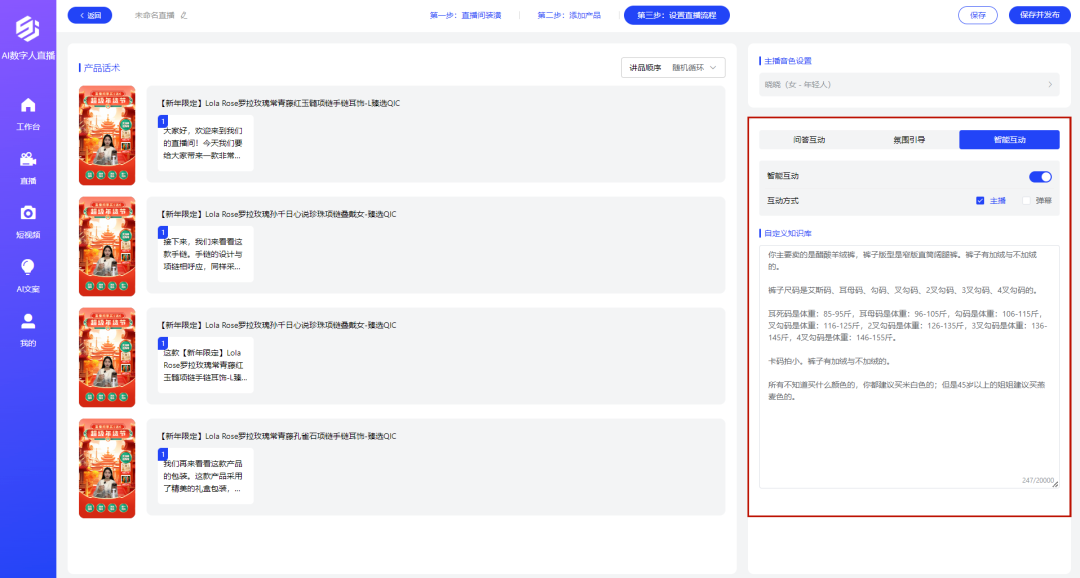Uncheck the 主播 interaction checkbox
1080x578 pixels.
click(x=979, y=200)
